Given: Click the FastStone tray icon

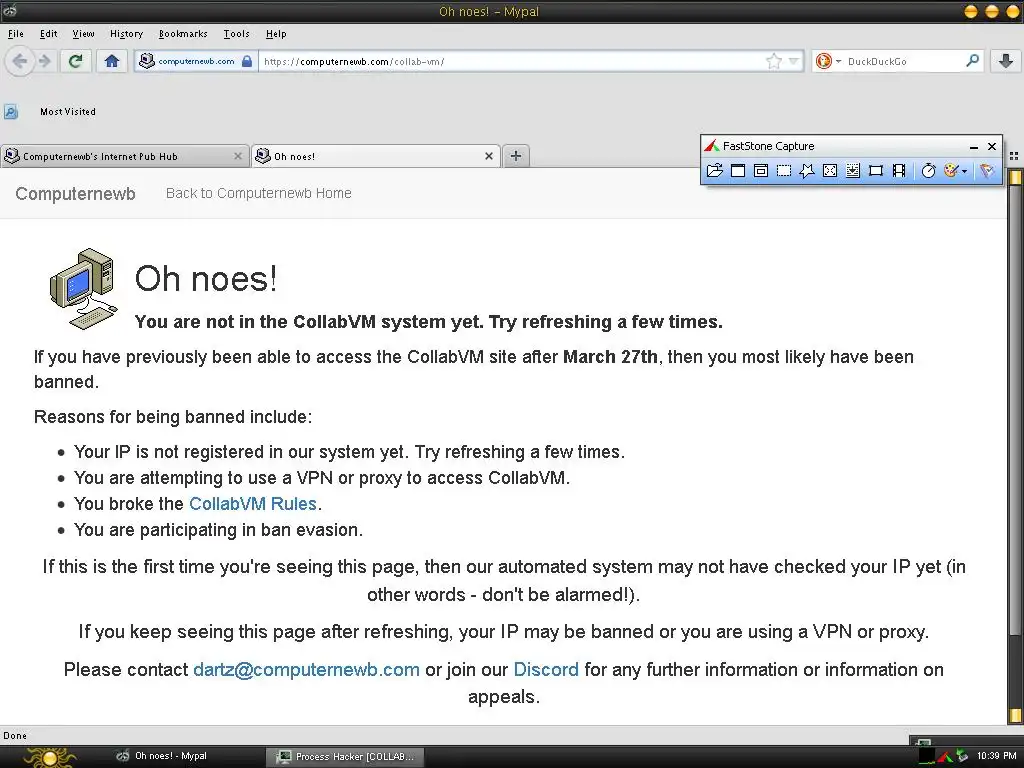Looking at the screenshot, I should click(945, 756).
